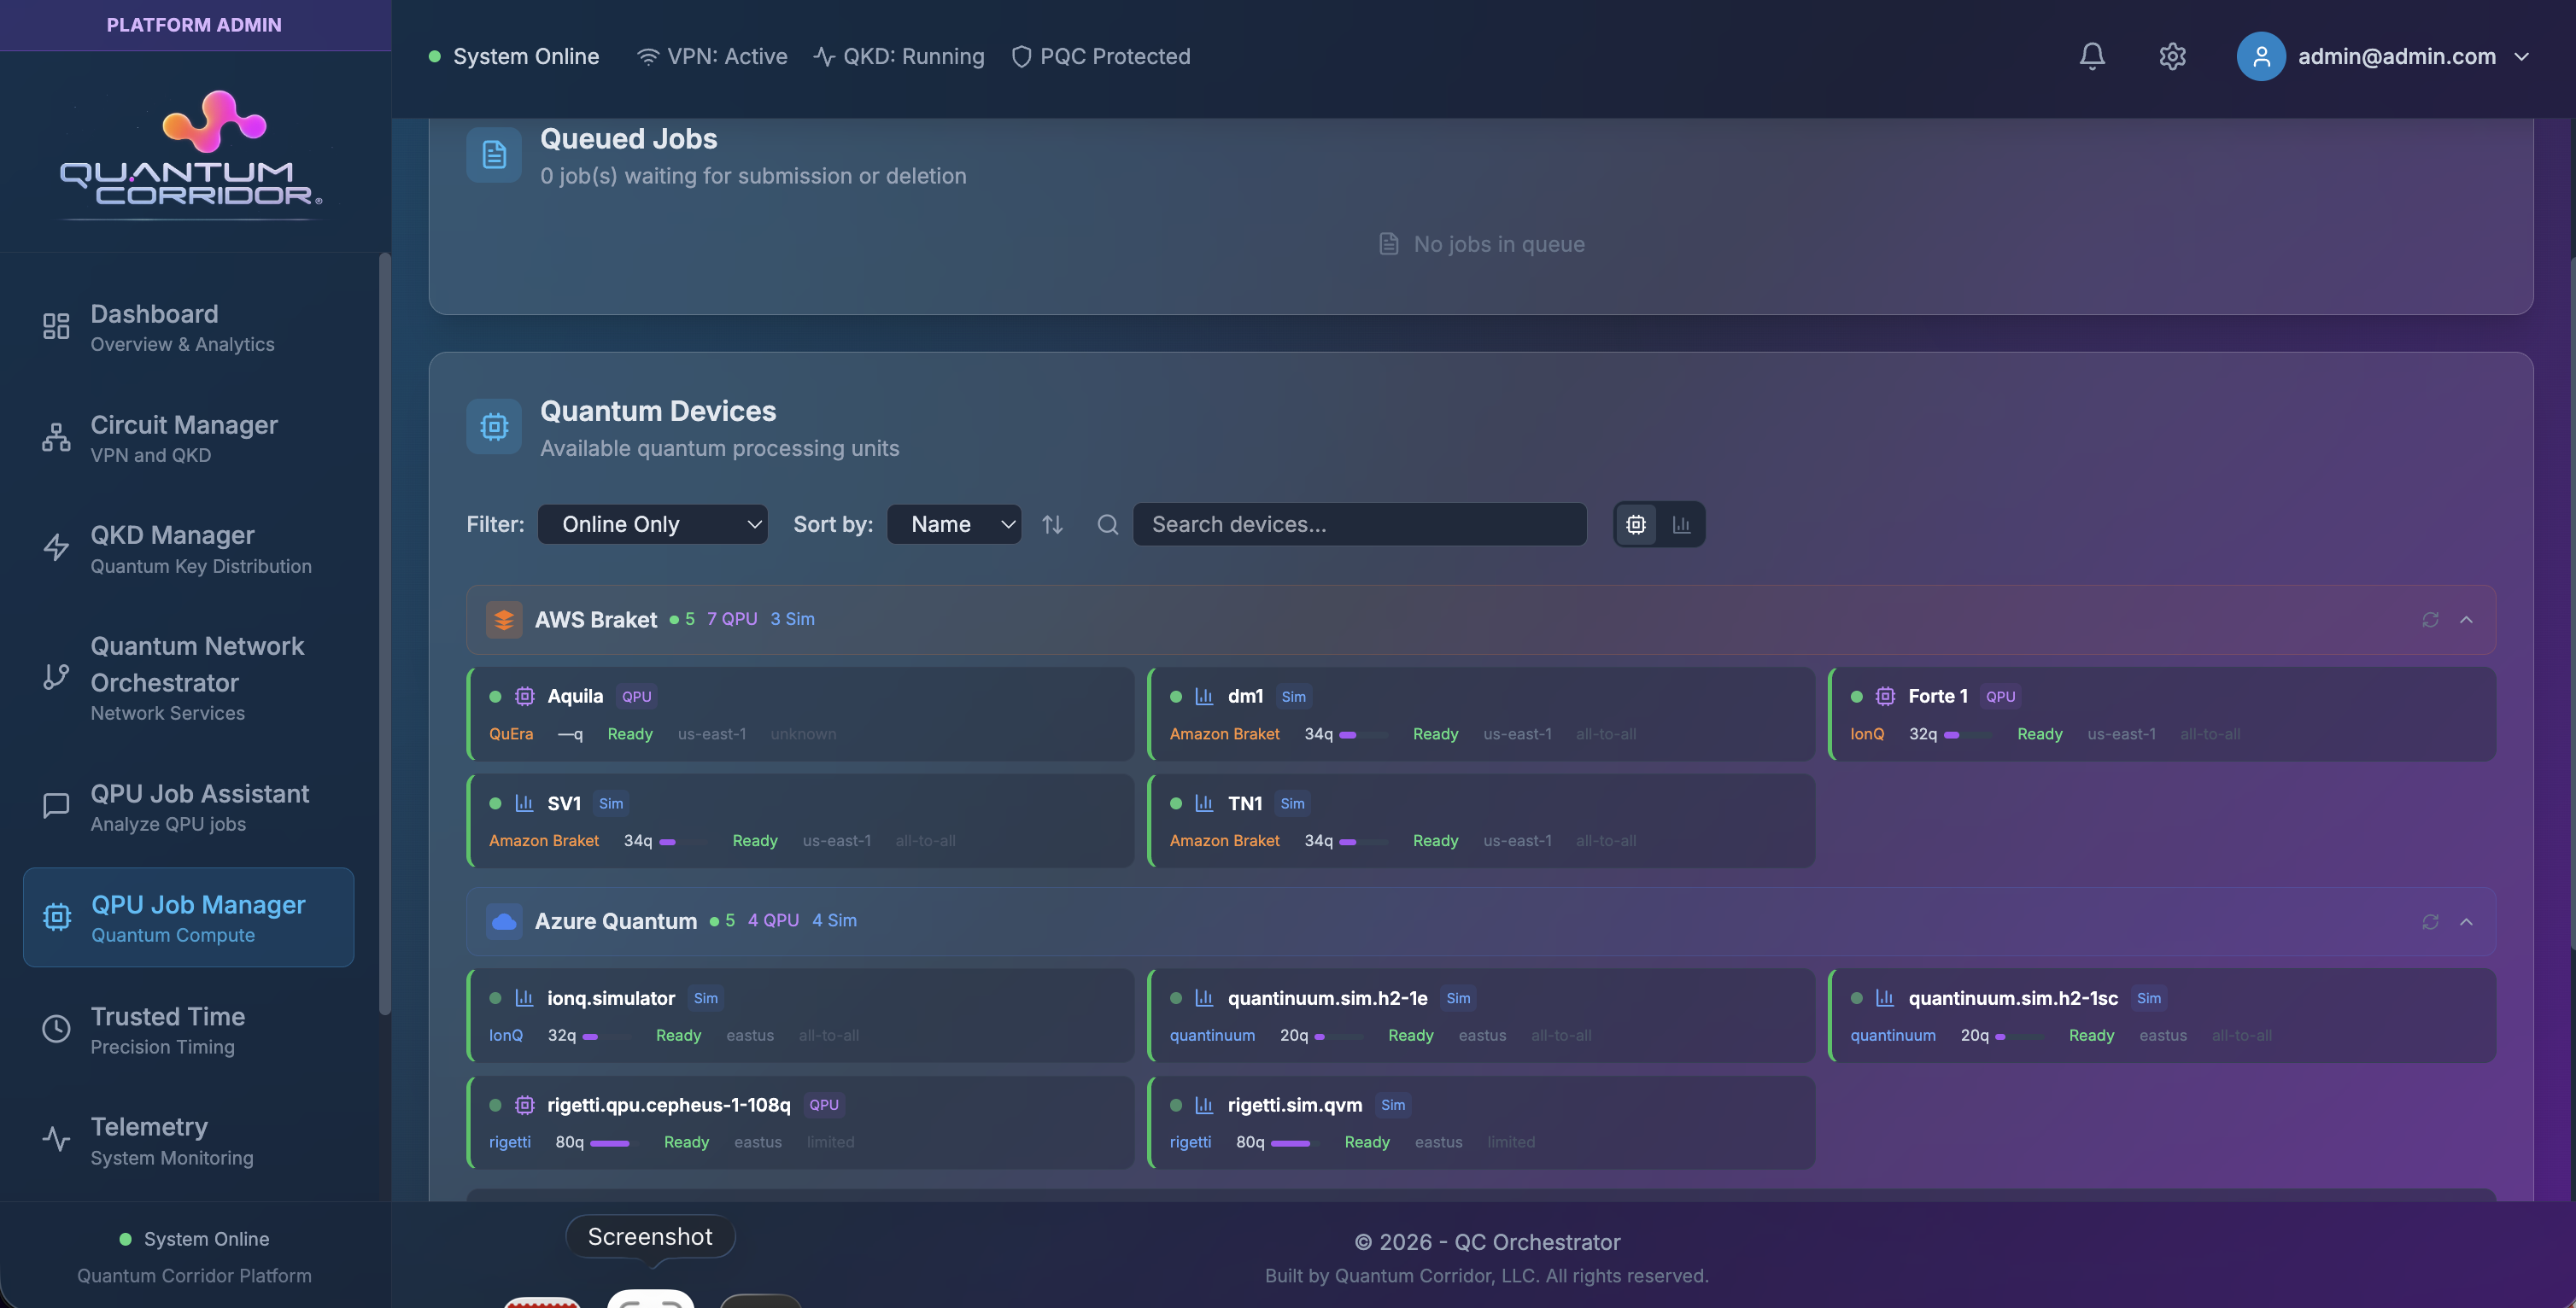Screen dimensions: 2576x1308
Task: Click the sidebar vertical scrollbar
Action: (x=385, y=634)
